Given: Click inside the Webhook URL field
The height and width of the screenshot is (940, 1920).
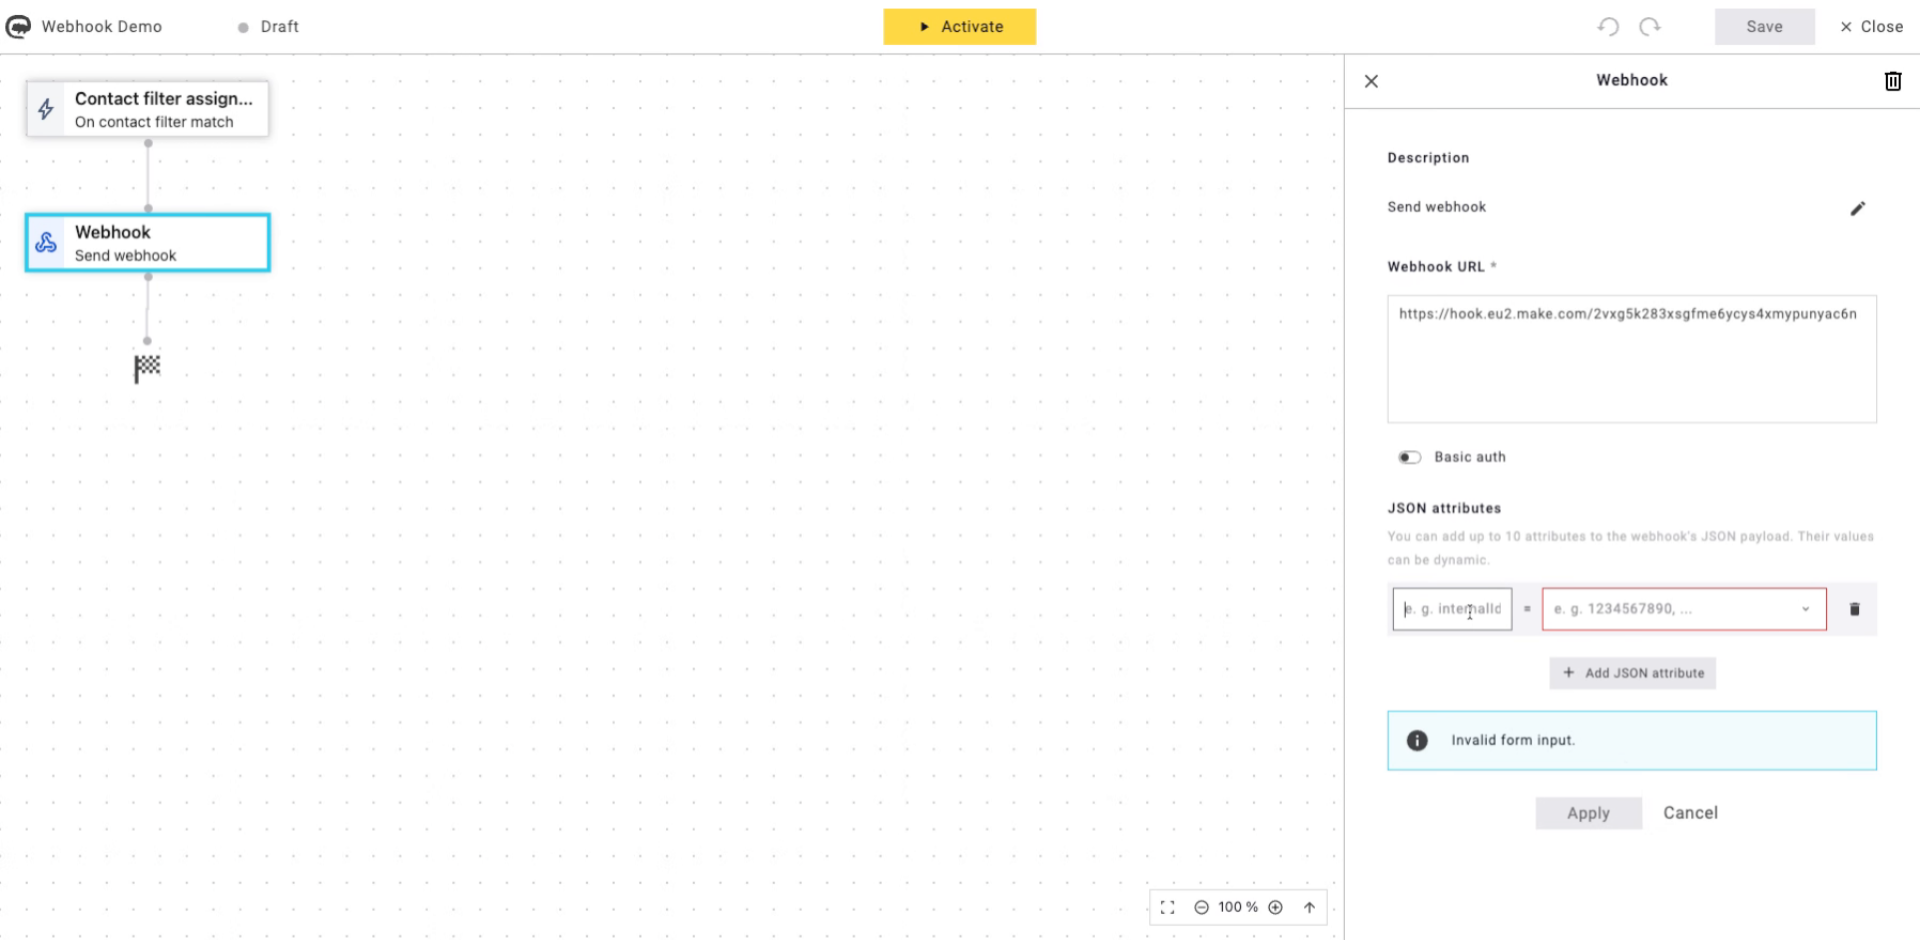Looking at the screenshot, I should [x=1631, y=358].
